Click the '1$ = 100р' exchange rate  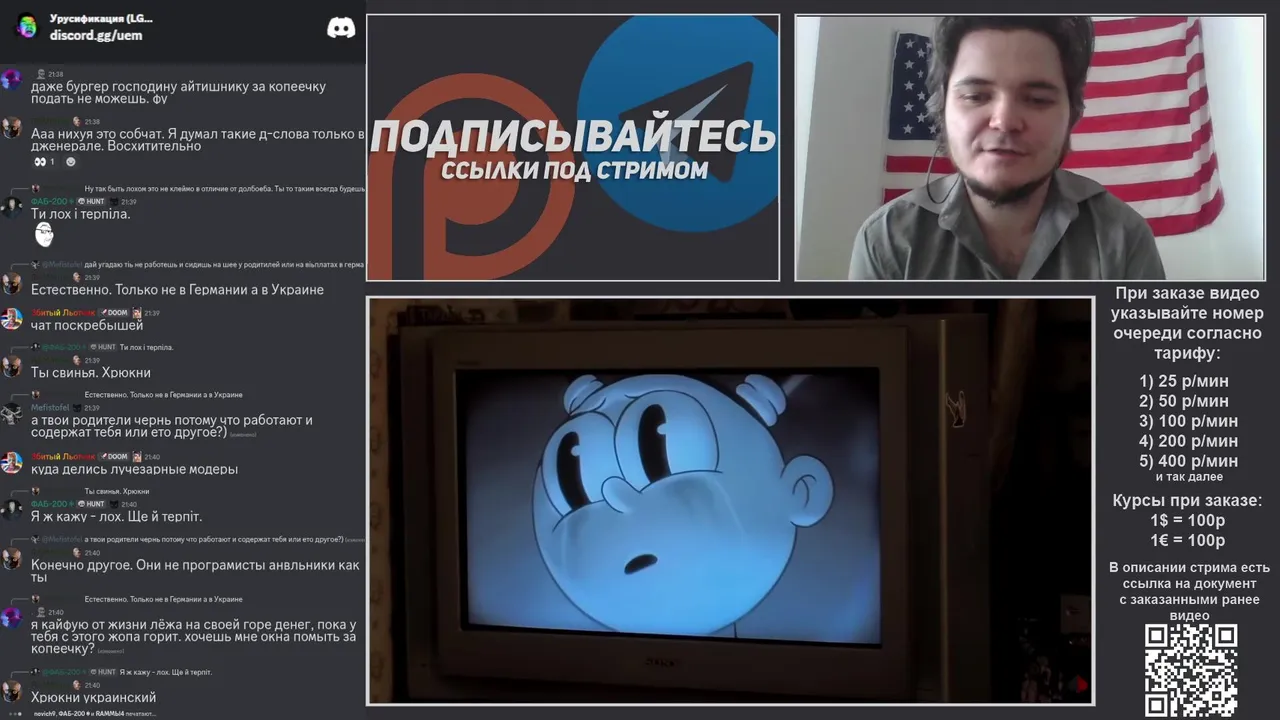tap(1187, 520)
